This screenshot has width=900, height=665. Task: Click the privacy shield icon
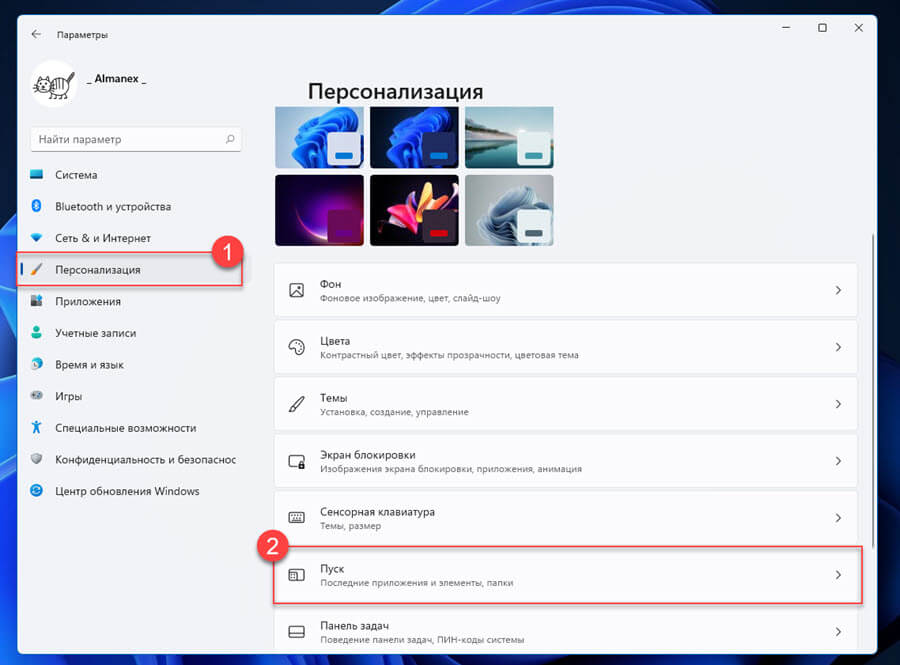36,458
